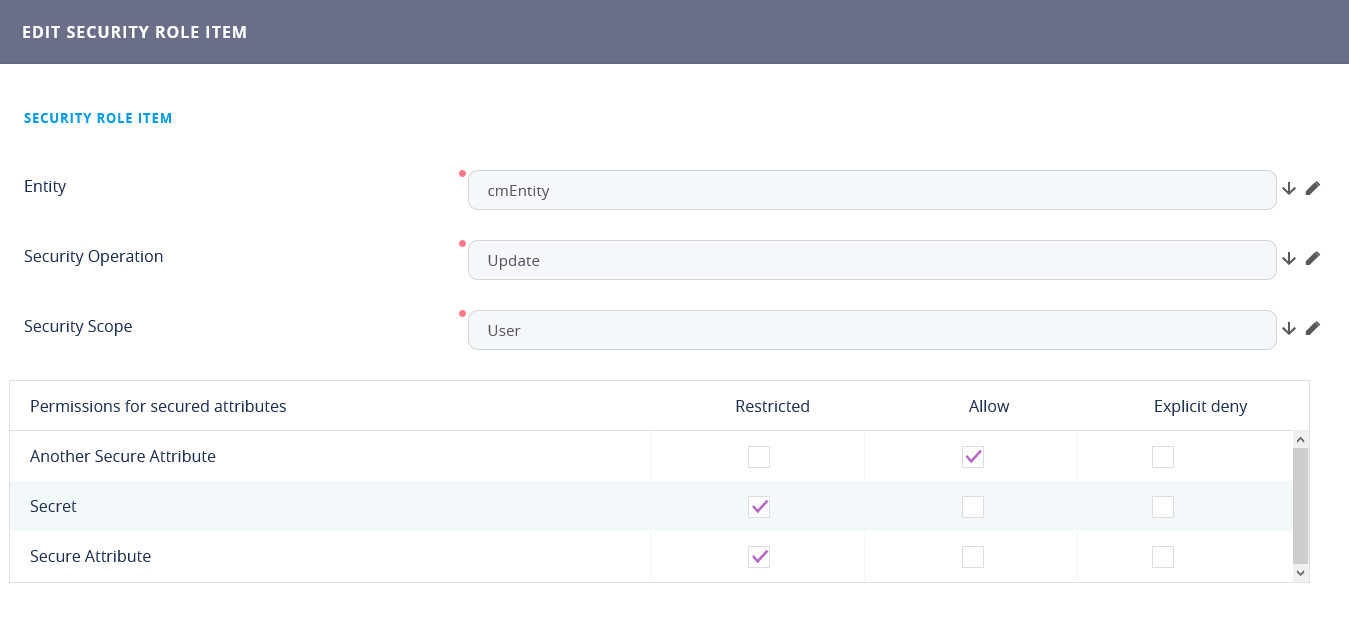Click the cmEntity input field
The width and height of the screenshot is (1349, 634).
pos(871,190)
